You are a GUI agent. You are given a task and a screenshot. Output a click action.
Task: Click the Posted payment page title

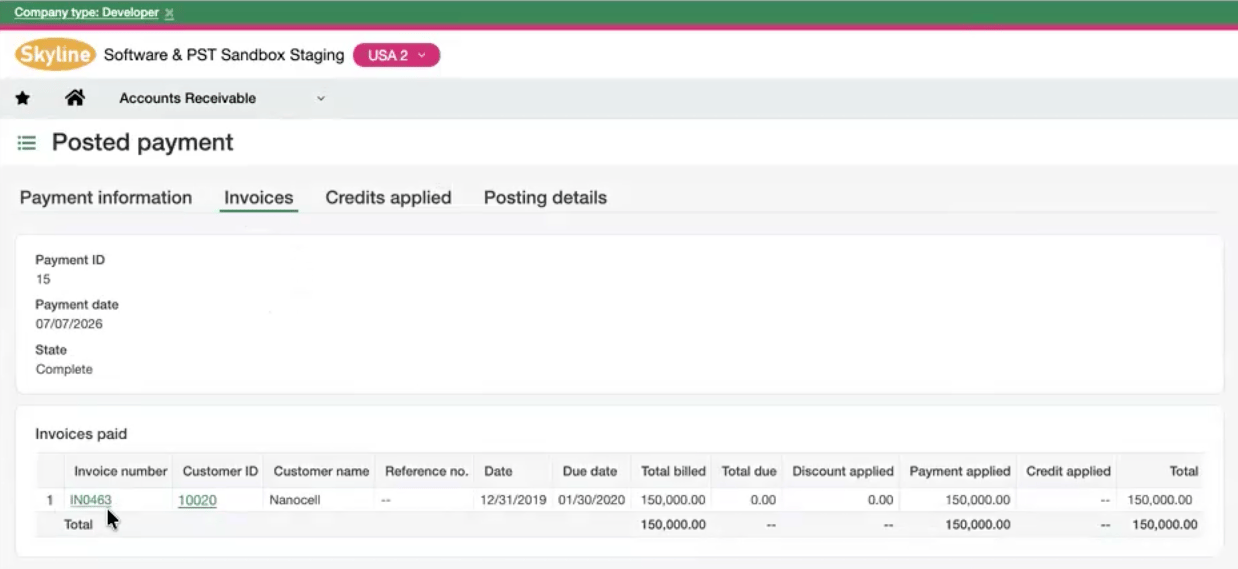(143, 142)
